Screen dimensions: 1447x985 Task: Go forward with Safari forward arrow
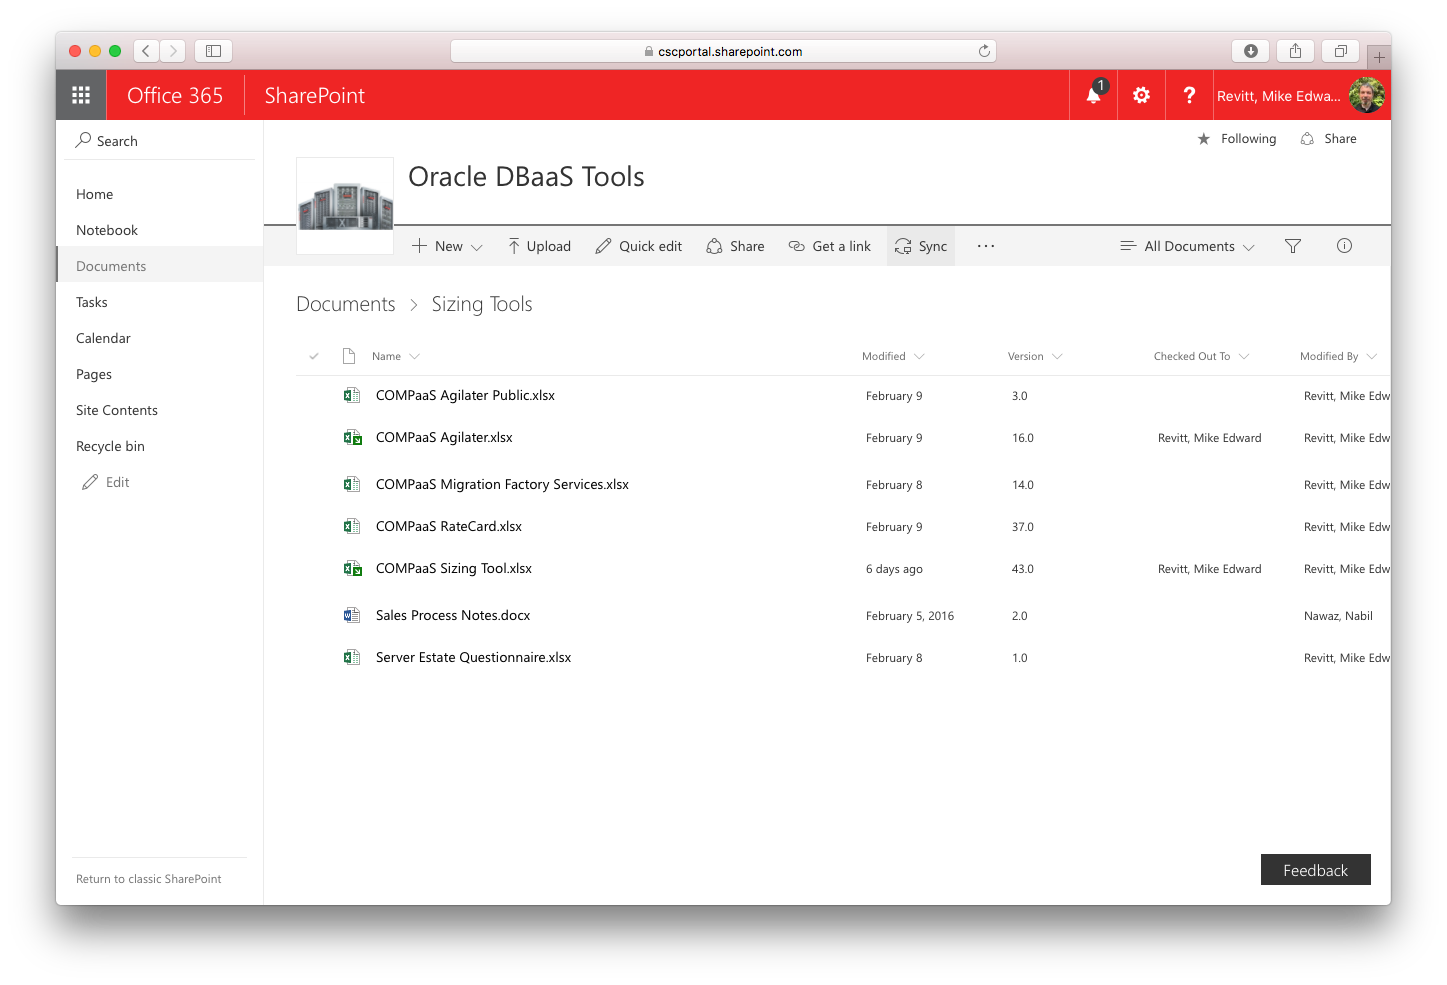[173, 51]
